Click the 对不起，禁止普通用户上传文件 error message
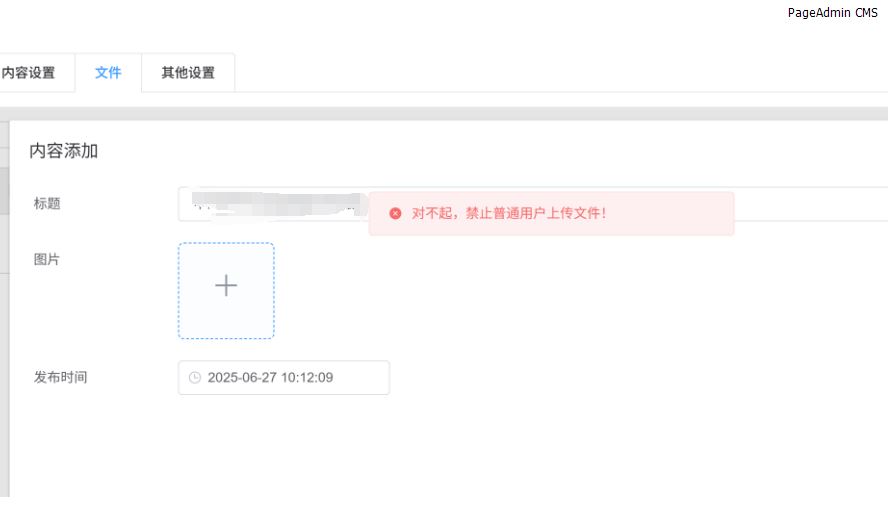The image size is (888, 520). 509,213
